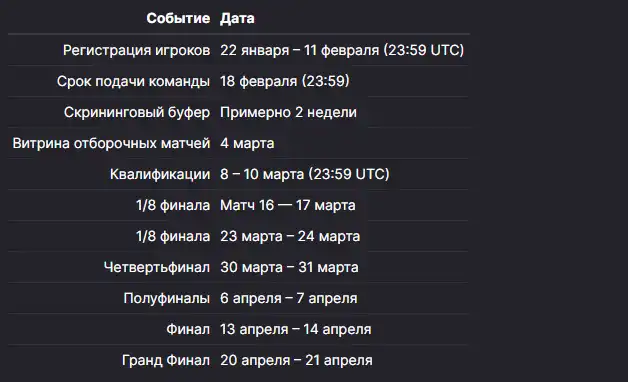The width and height of the screenshot is (628, 382).
Task: Select the Скрининговый буфер label
Action: tap(137, 113)
